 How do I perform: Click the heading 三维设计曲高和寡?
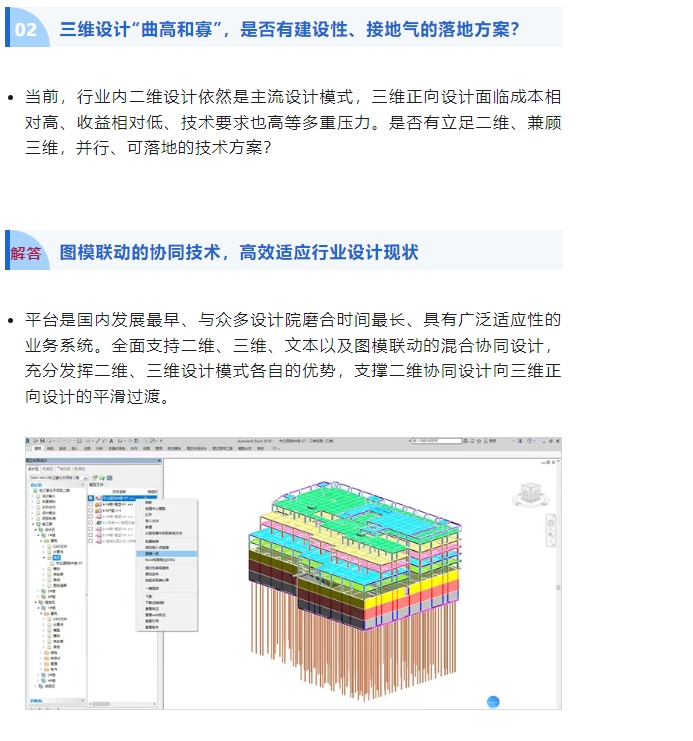click(x=290, y=29)
